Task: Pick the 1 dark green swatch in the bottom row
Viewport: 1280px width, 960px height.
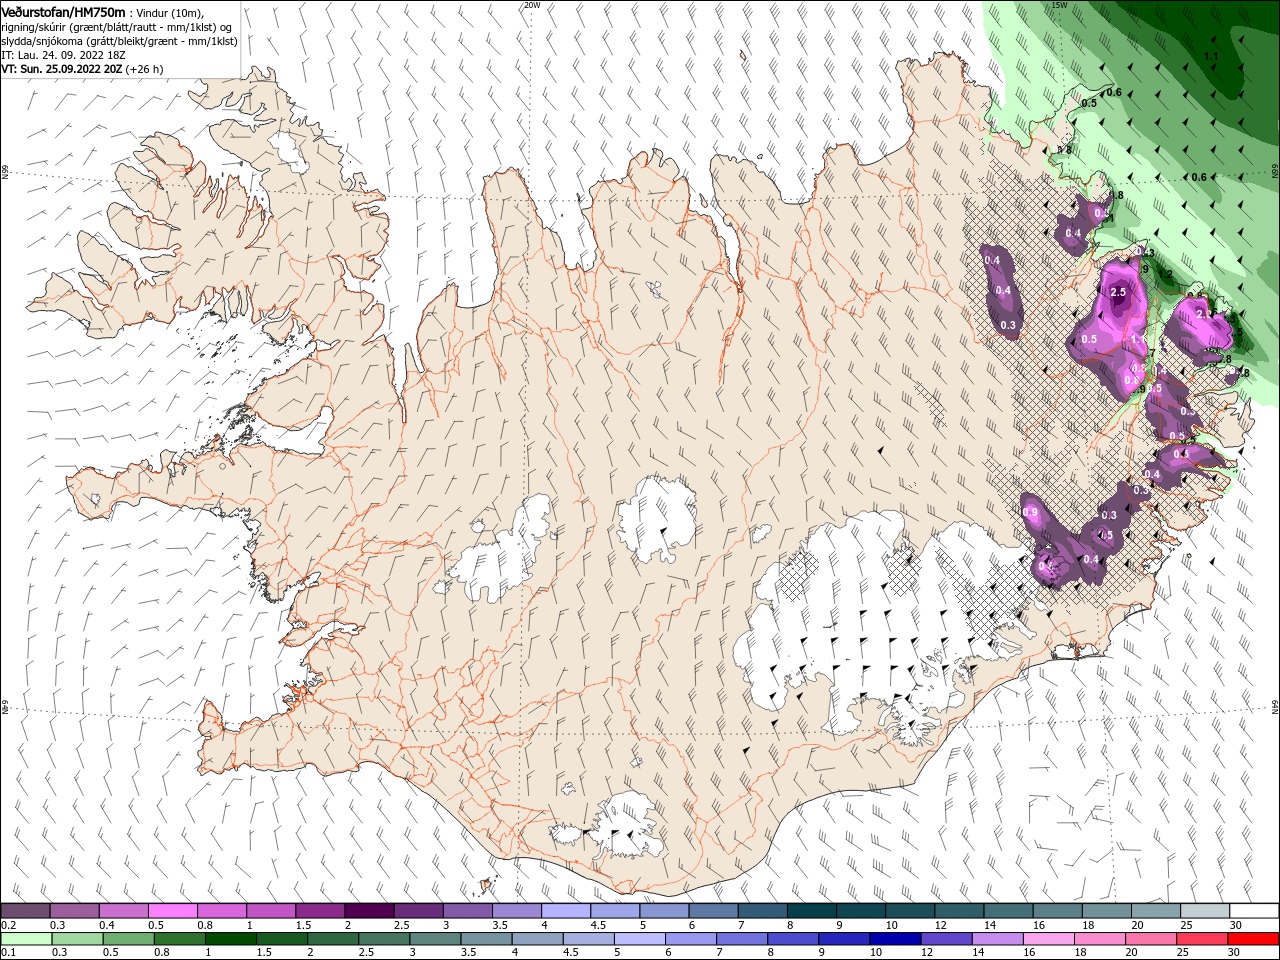Action: pyautogui.click(x=230, y=939)
